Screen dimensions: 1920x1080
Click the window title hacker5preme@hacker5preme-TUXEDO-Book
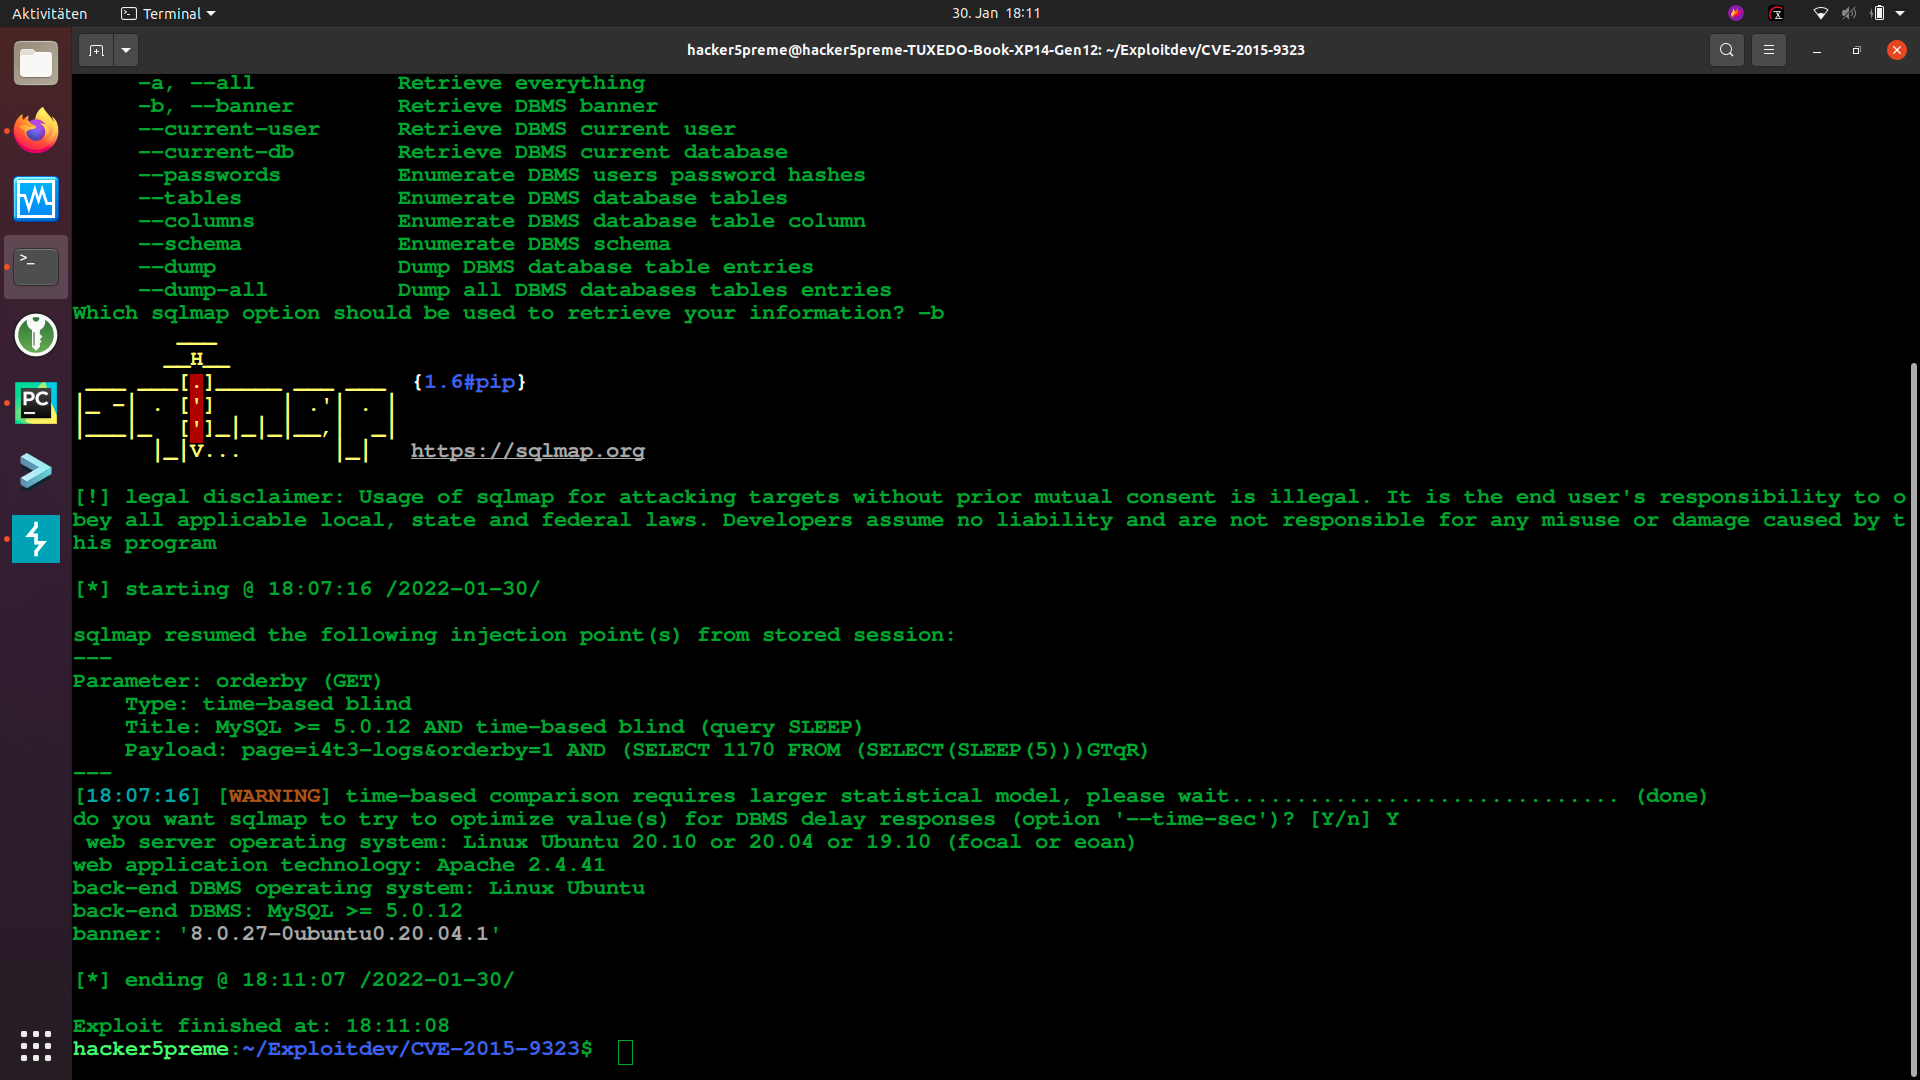[996, 50]
